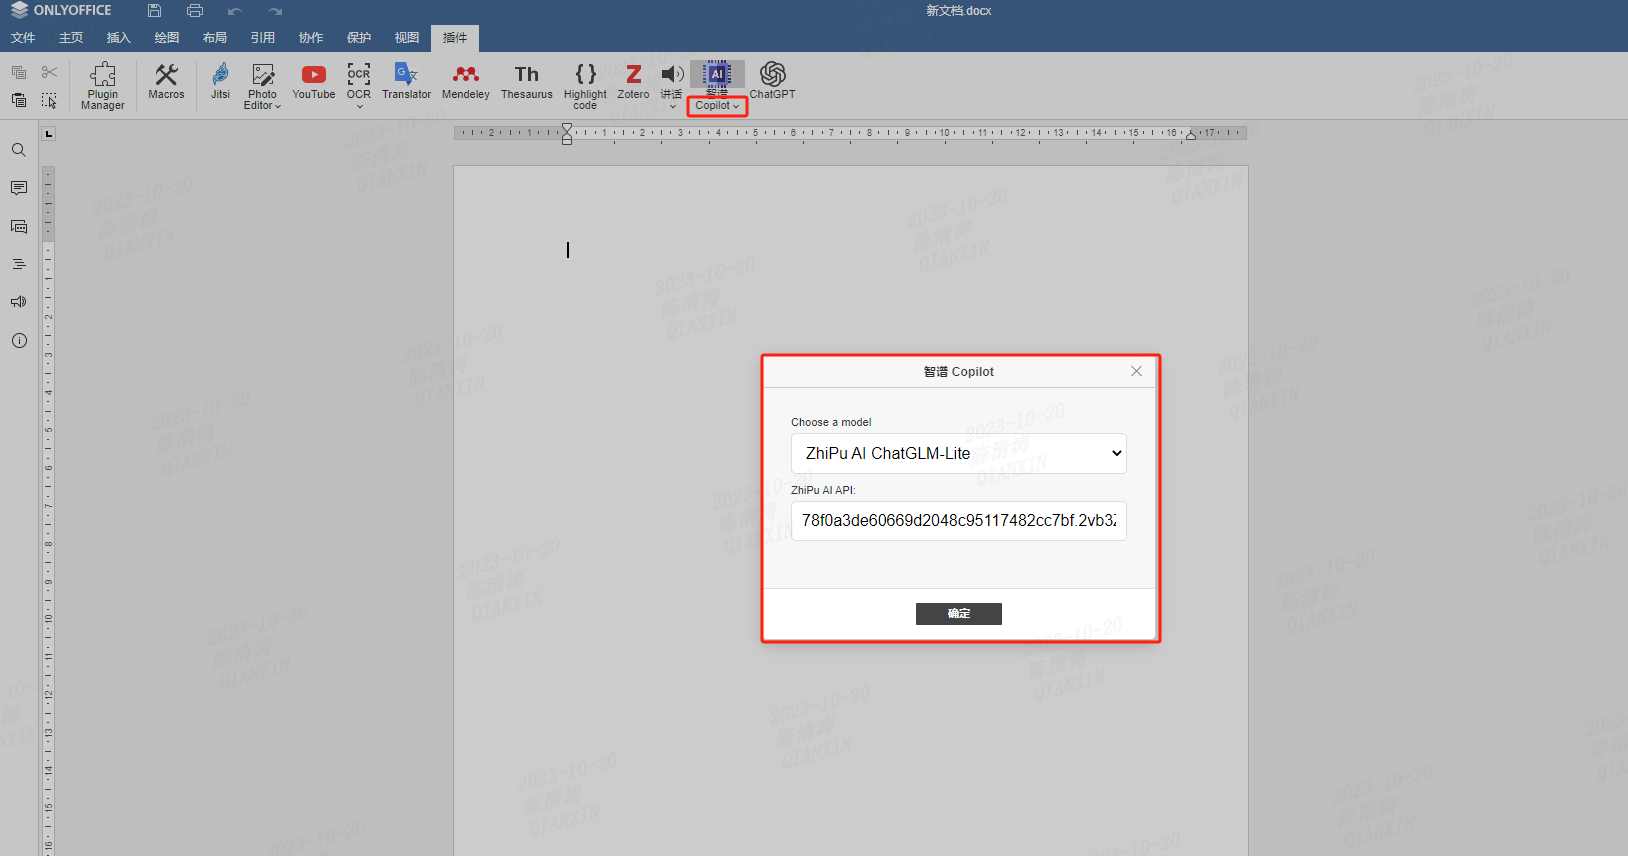Open the Translator plugin
This screenshot has width=1628, height=856.
coord(406,81)
